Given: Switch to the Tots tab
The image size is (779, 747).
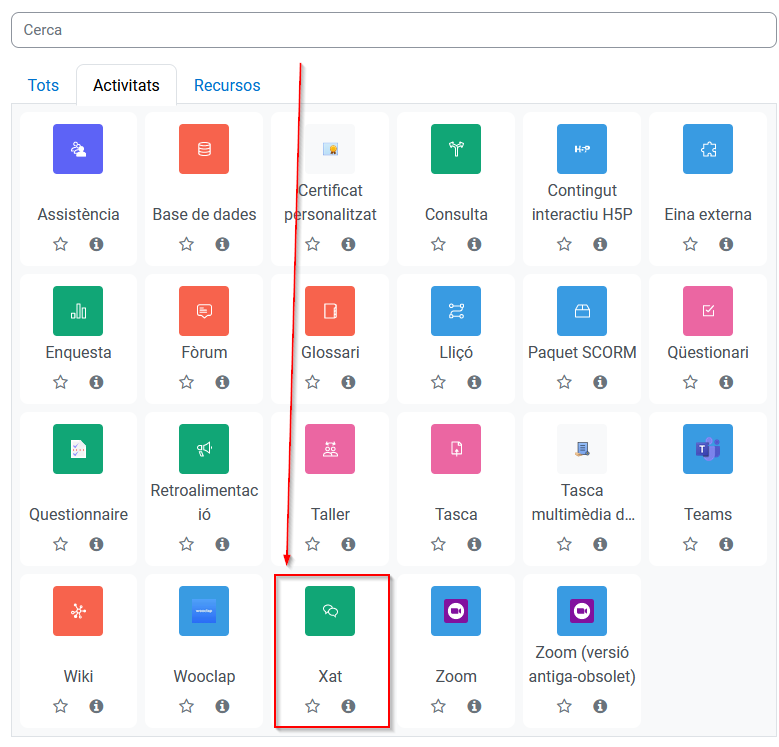Looking at the screenshot, I should 43,85.
